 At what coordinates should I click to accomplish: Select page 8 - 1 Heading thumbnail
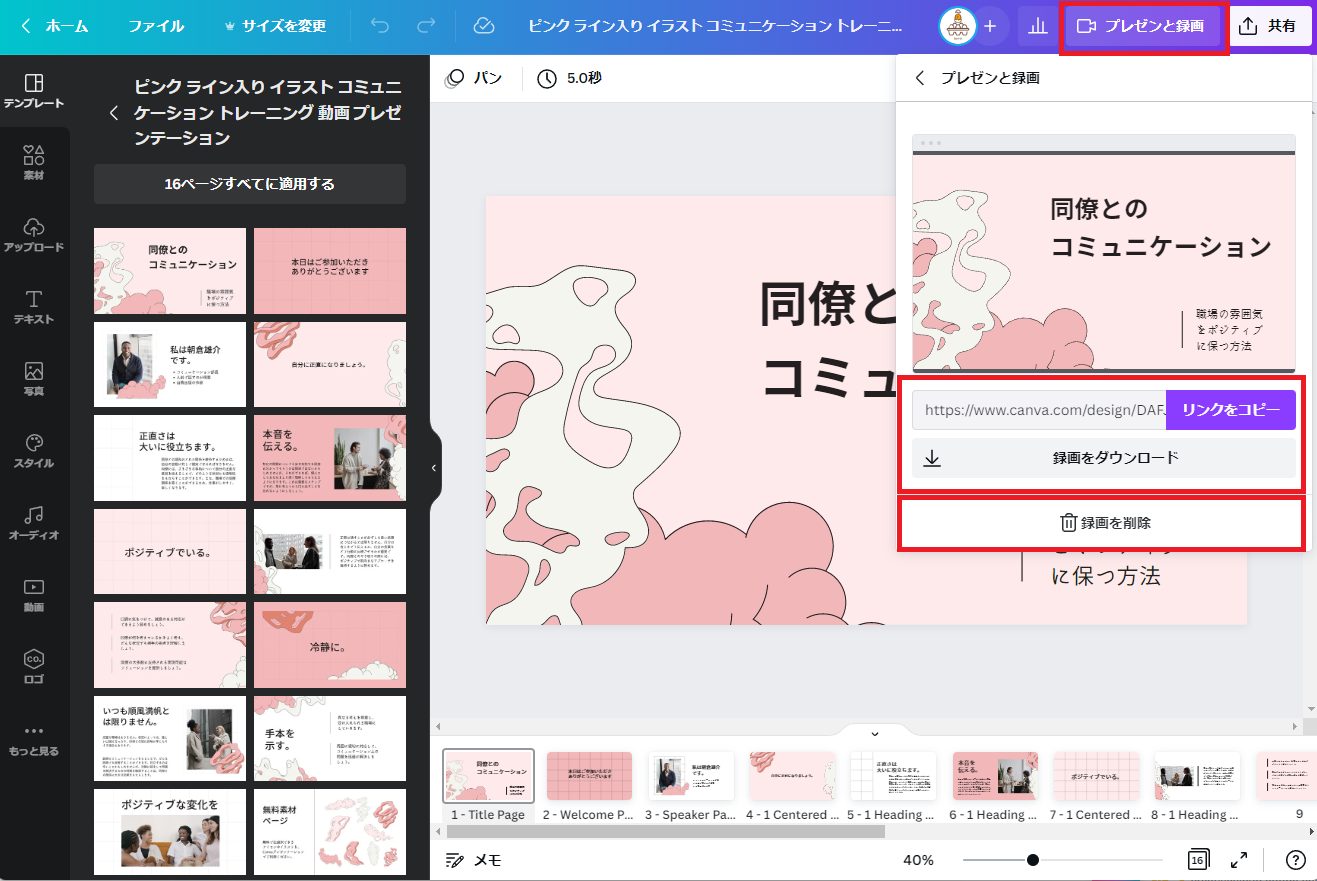click(x=1197, y=776)
